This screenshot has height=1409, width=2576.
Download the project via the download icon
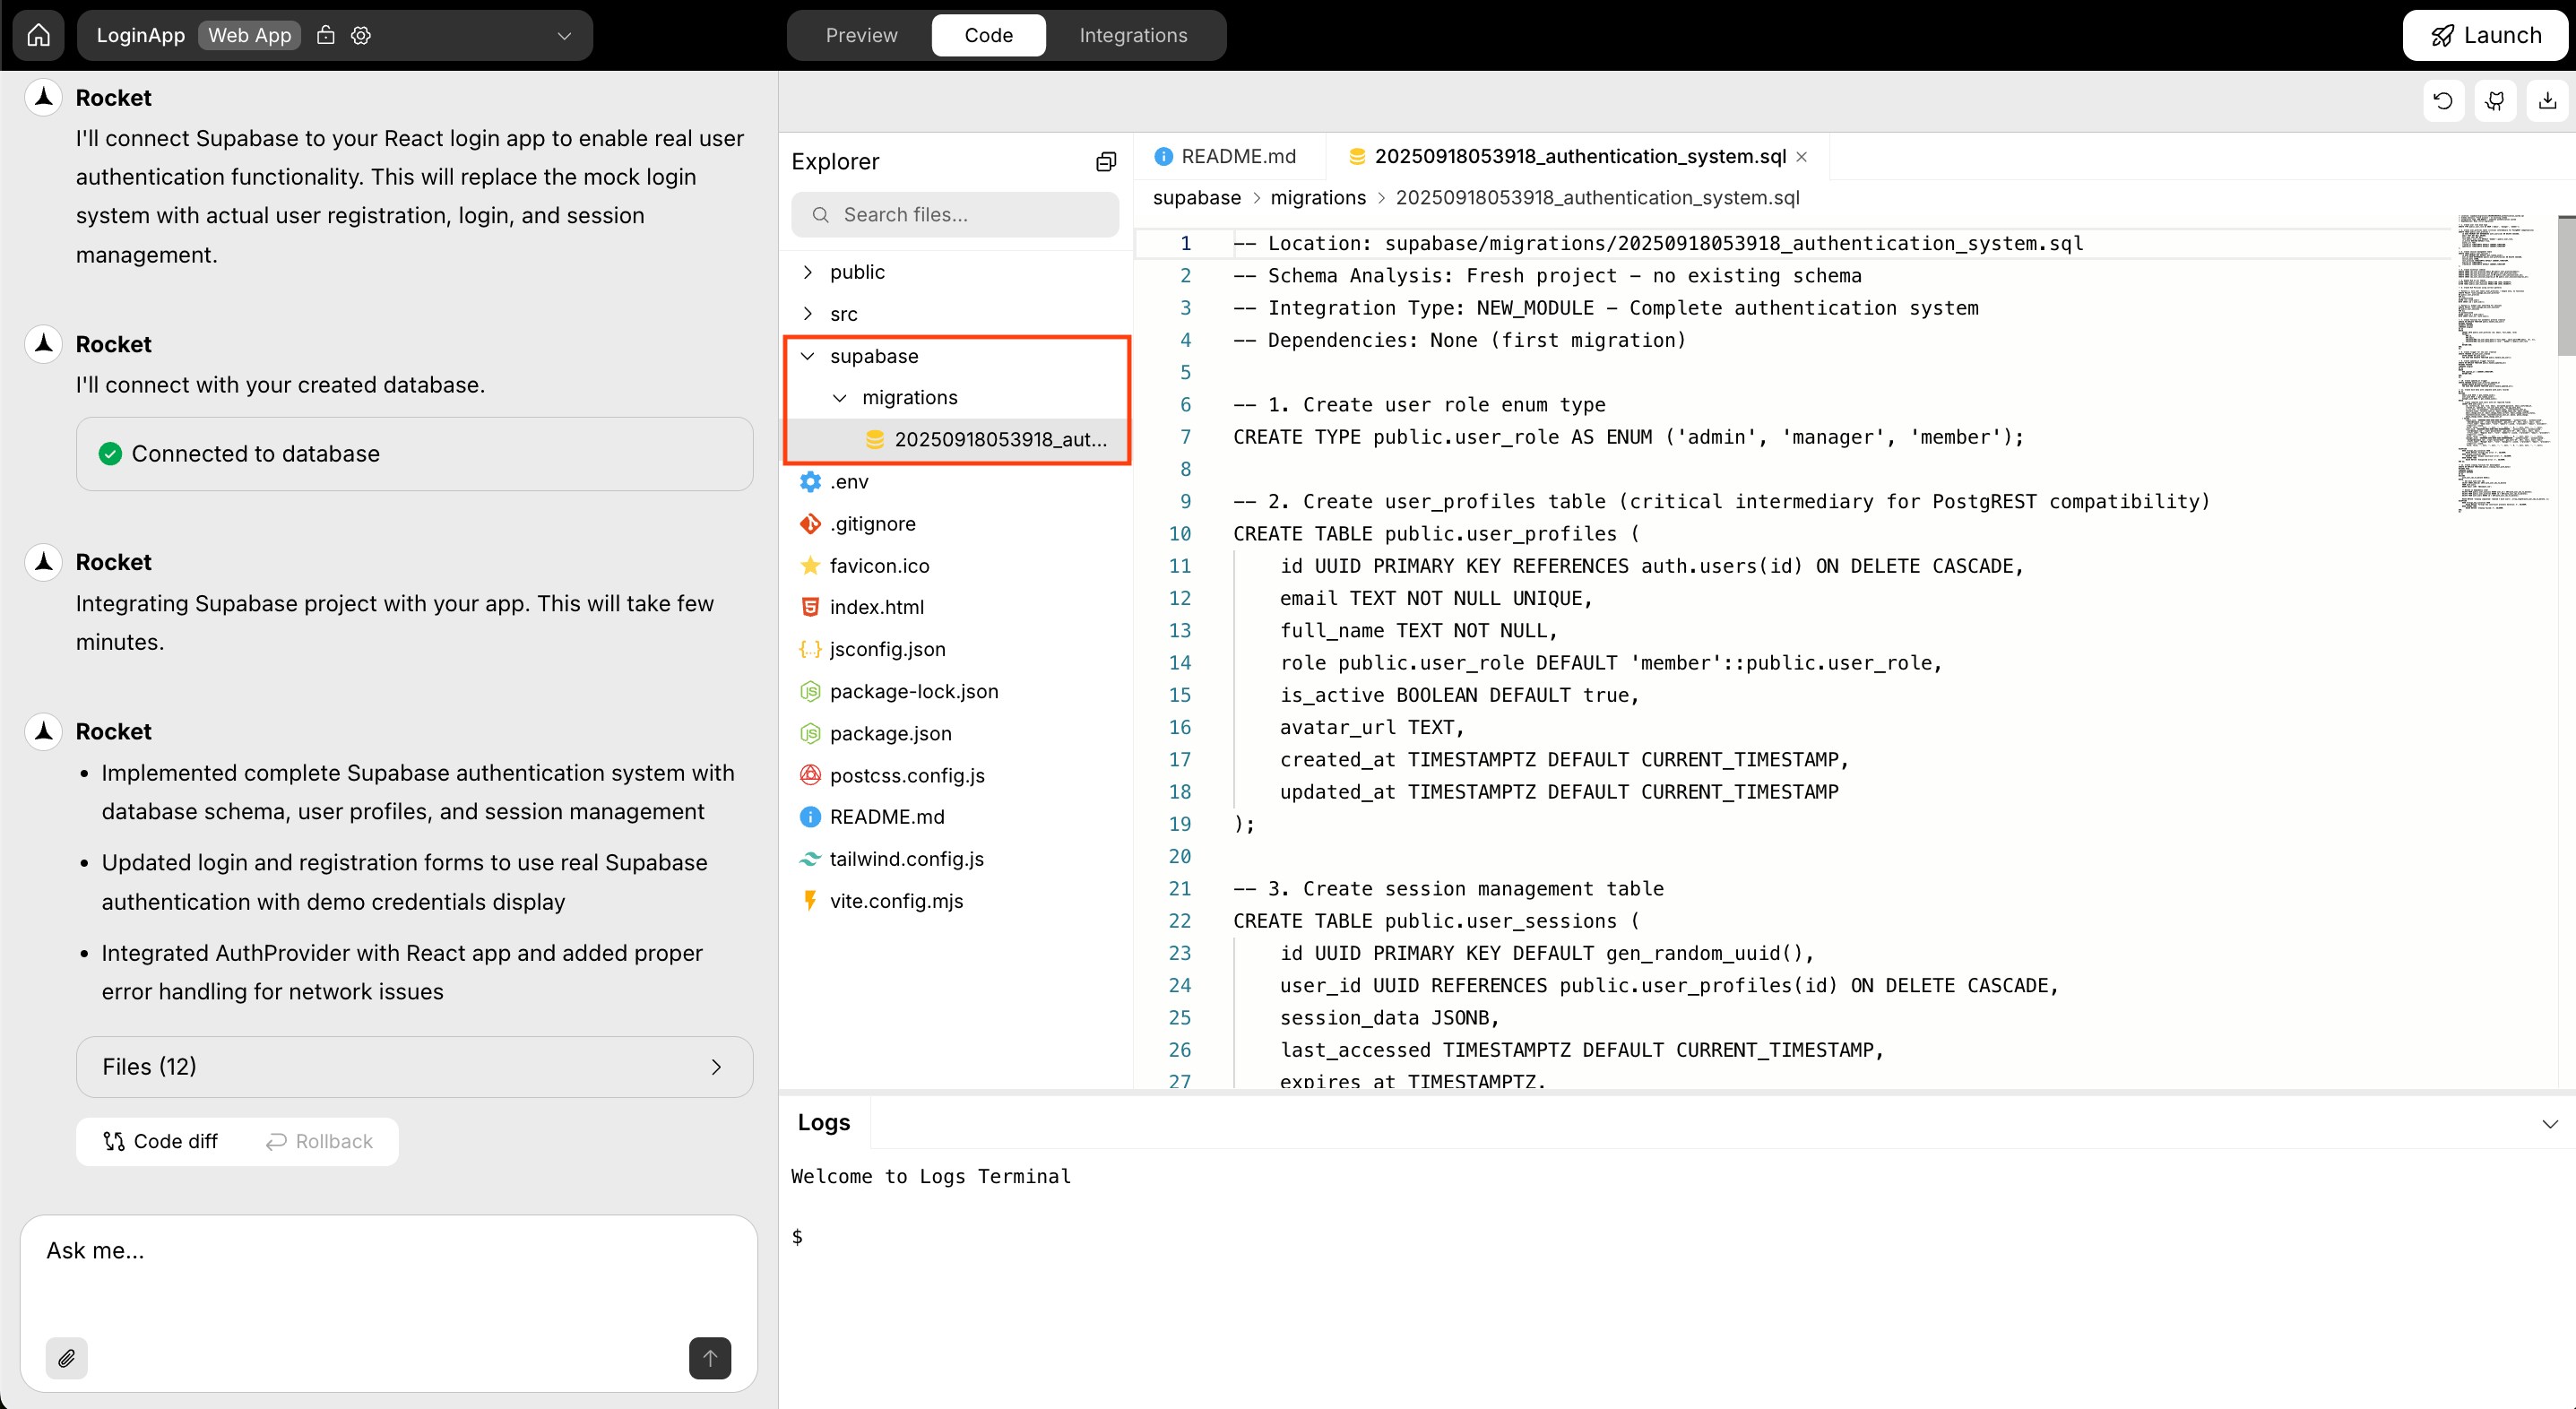point(2548,100)
